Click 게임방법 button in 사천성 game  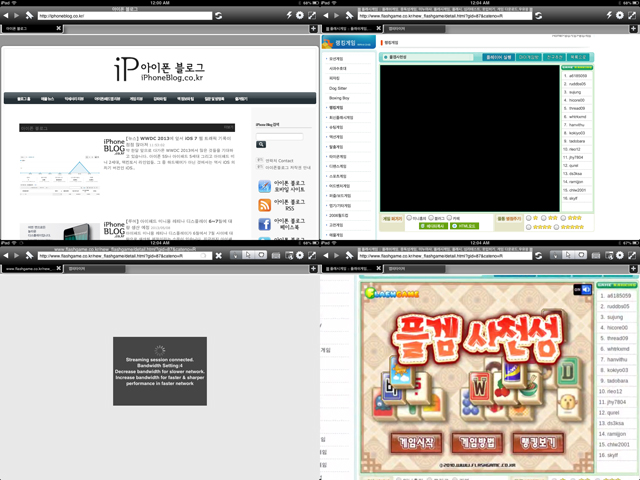[x=477, y=442]
